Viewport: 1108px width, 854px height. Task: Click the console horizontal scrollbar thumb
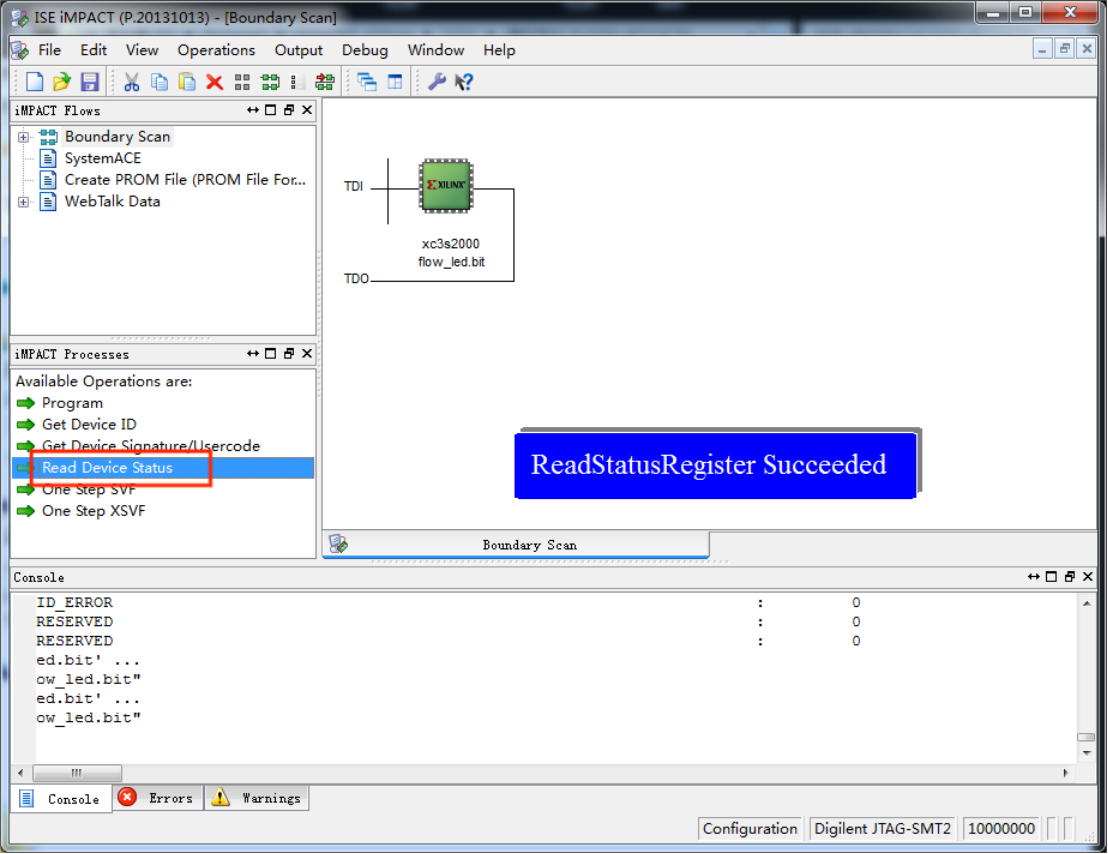pos(77,773)
